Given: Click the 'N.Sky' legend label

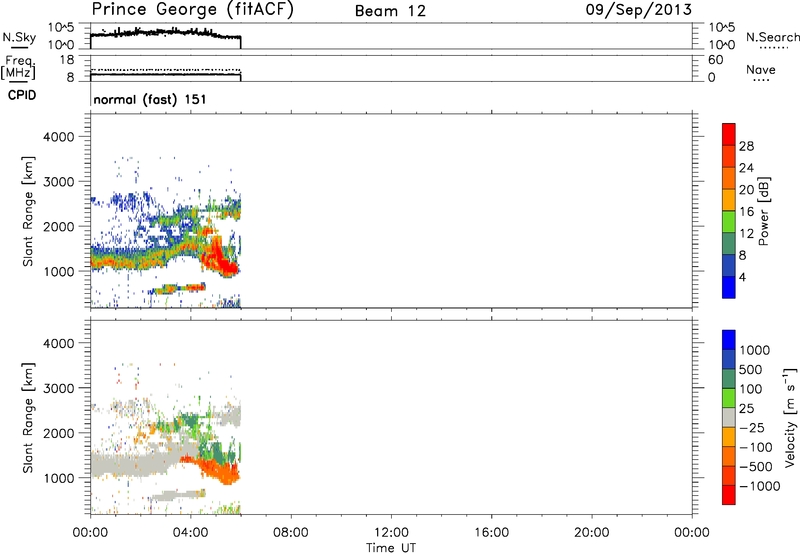Looking at the screenshot, I should click(19, 37).
